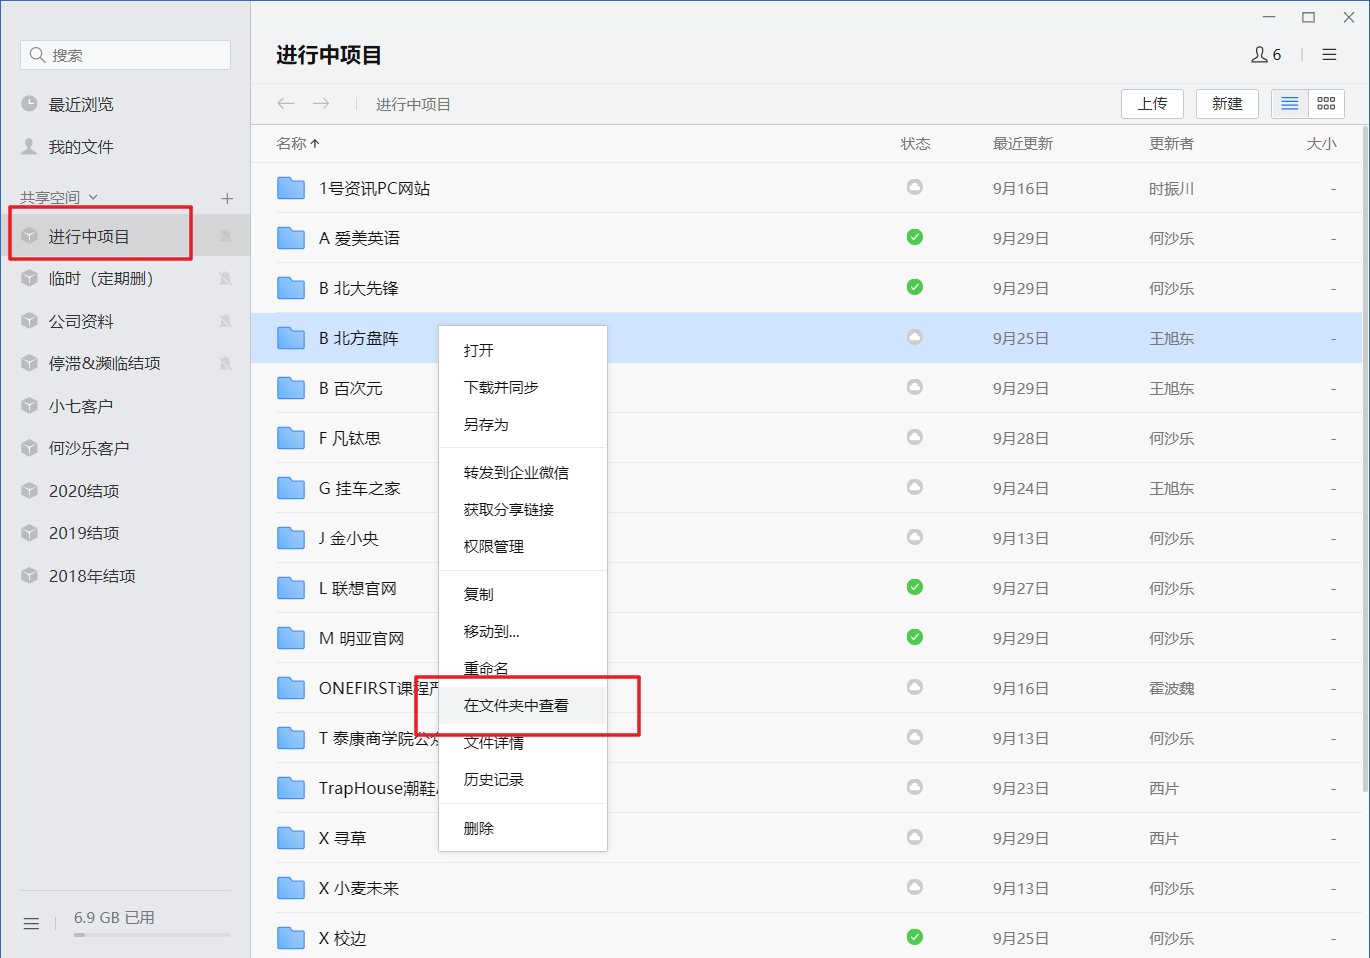
Task: Navigate forward with the right arrow
Action: coord(321,103)
